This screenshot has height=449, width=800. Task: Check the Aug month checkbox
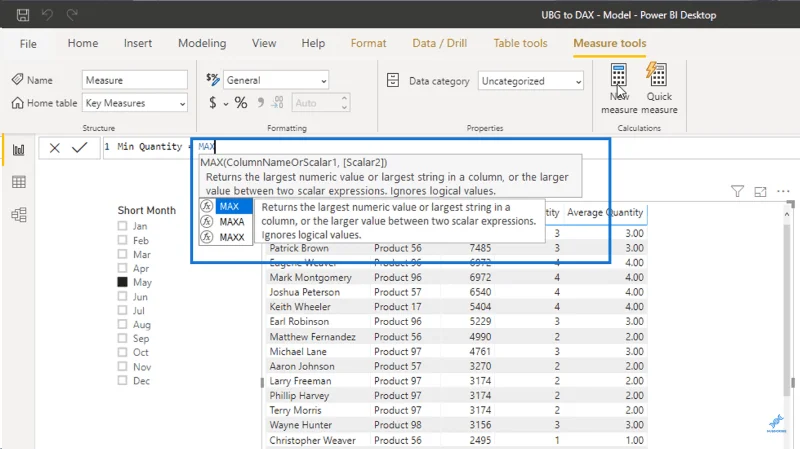[x=122, y=324]
